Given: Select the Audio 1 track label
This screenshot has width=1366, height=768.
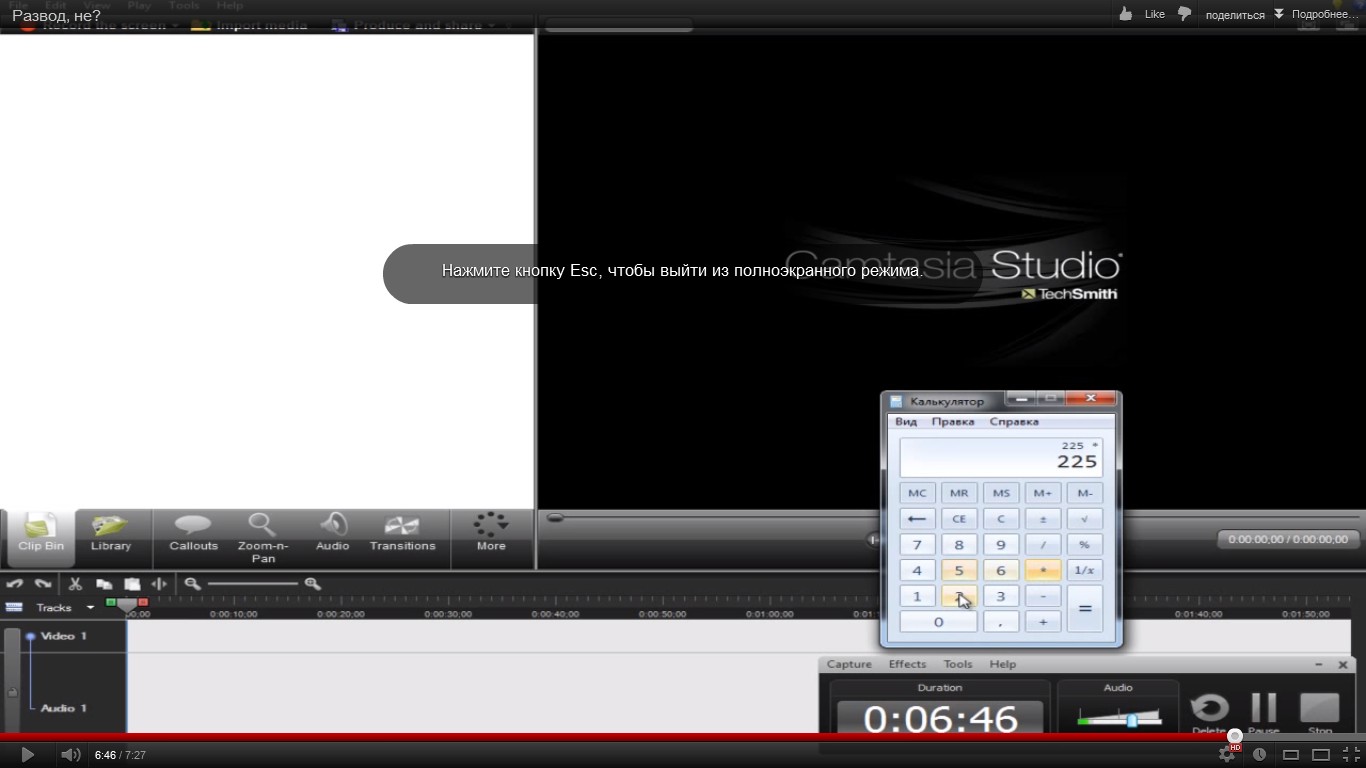Looking at the screenshot, I should point(64,708).
